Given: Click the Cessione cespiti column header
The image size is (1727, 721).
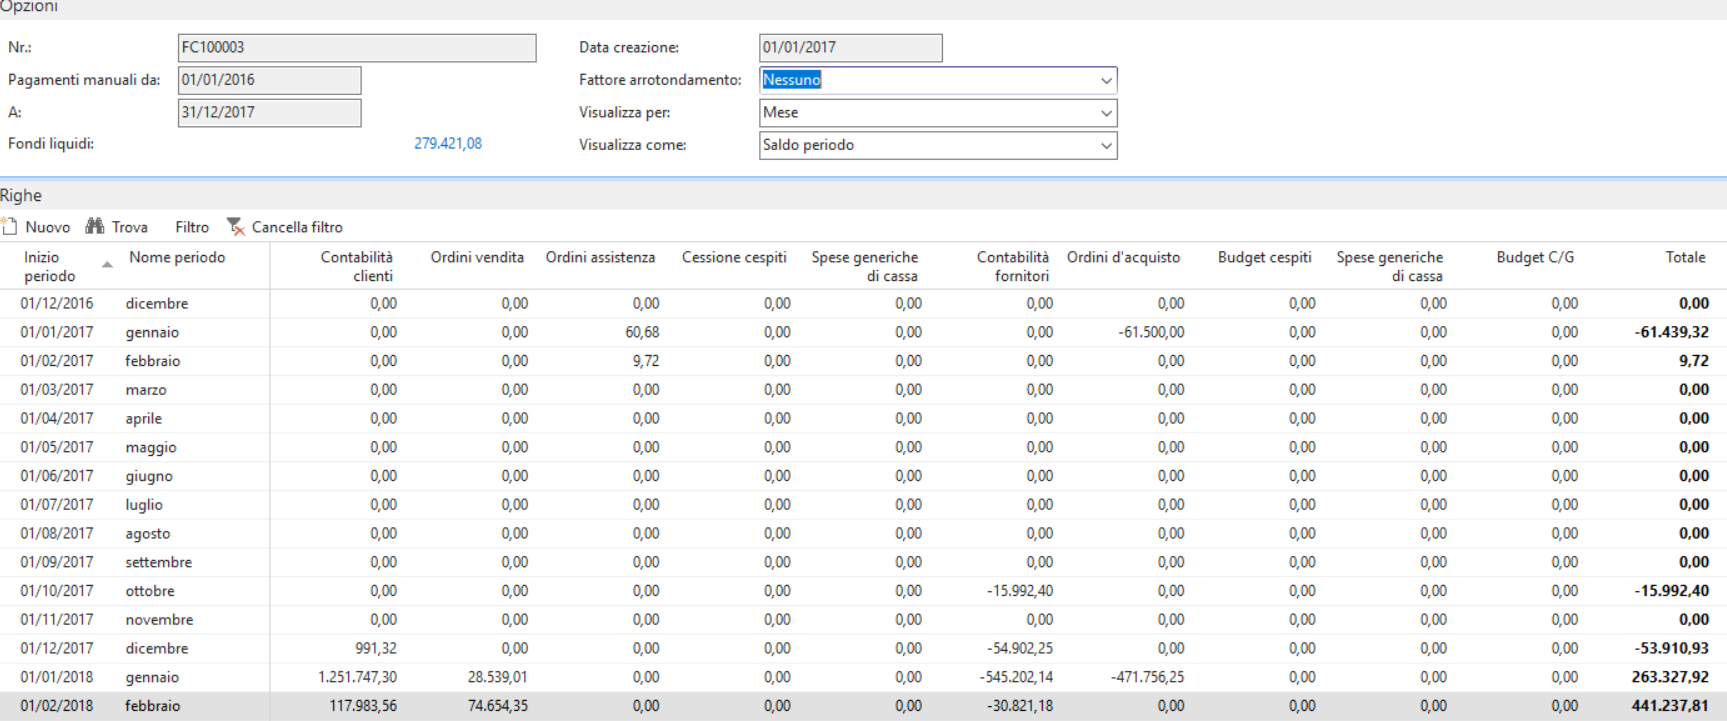Looking at the screenshot, I should (x=734, y=257).
